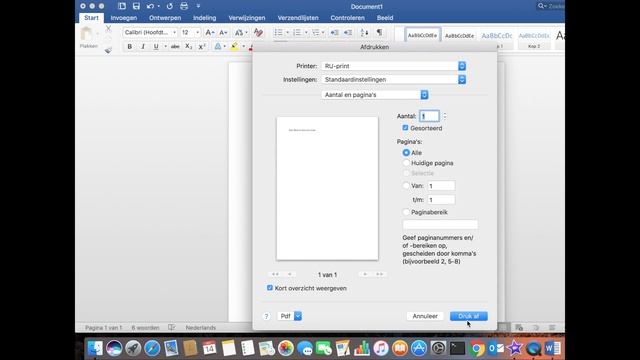This screenshot has height=360, width=640.
Task: Toggle Bold formatting
Action: 130,47
